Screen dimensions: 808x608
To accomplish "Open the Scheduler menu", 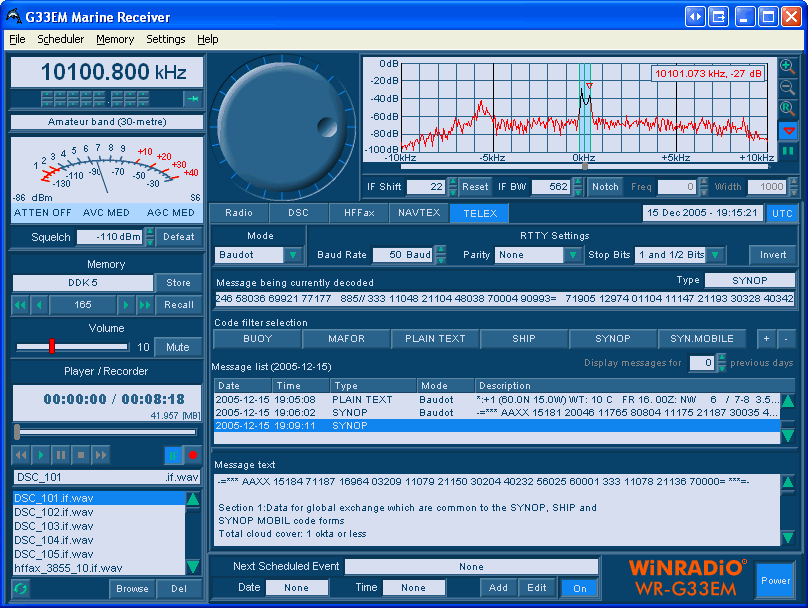I will click(61, 39).
